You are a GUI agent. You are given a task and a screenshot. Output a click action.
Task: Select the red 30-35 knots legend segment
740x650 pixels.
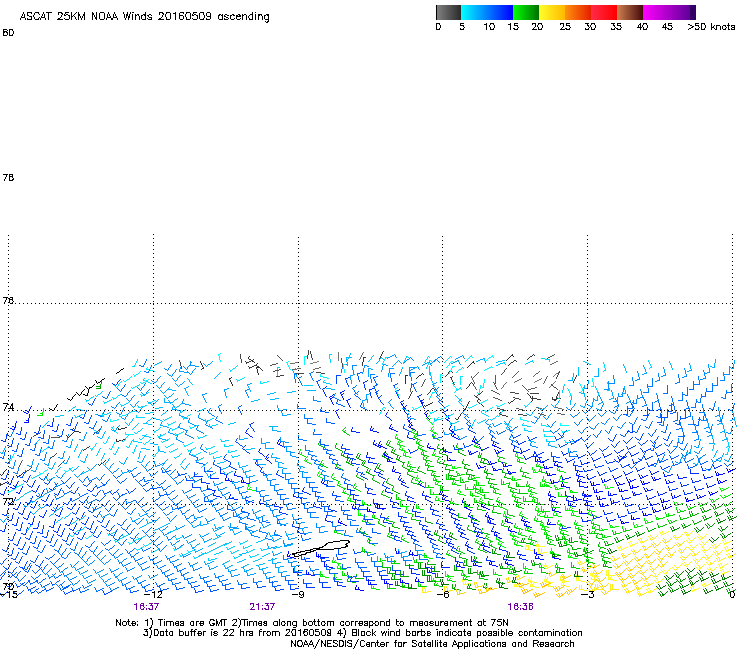tap(604, 12)
